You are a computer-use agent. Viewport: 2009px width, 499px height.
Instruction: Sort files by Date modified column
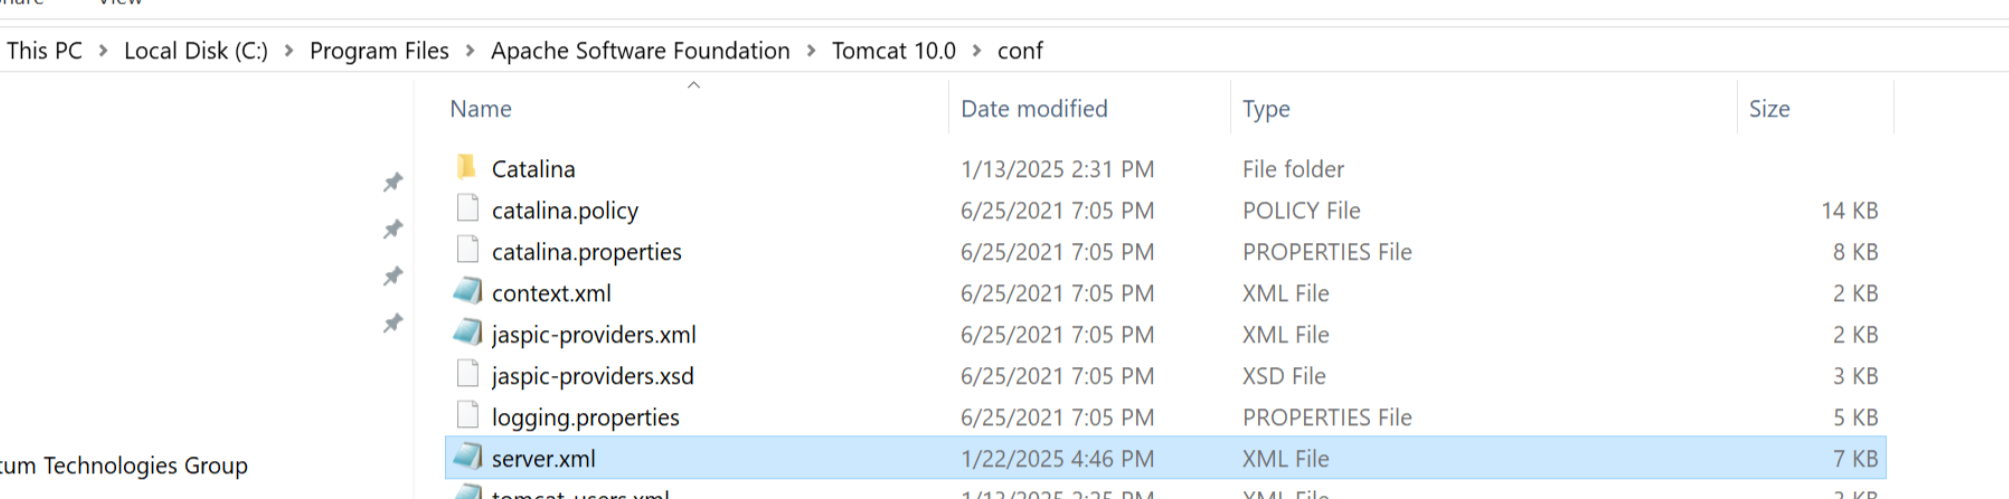(1034, 109)
